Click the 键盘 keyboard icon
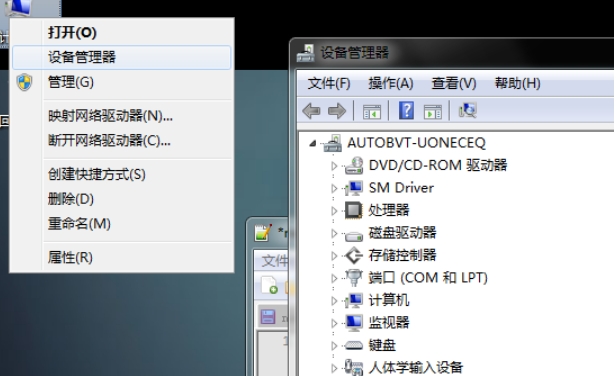Screen dimensions: 616x376 pos(354,345)
